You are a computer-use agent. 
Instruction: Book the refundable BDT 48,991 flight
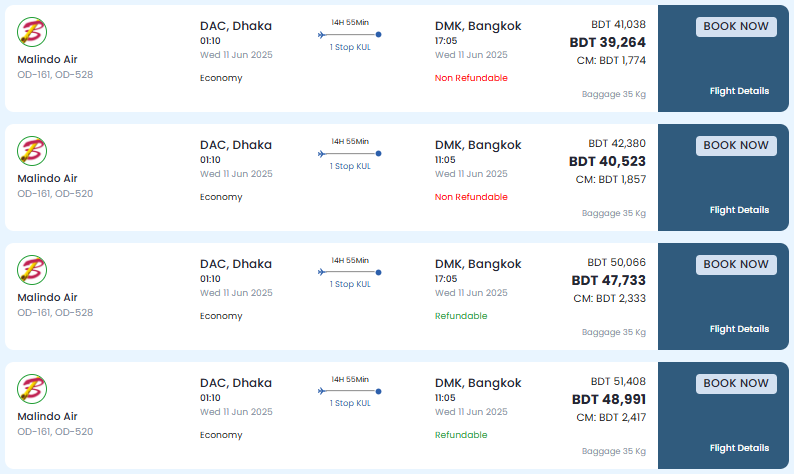pyautogui.click(x=736, y=384)
